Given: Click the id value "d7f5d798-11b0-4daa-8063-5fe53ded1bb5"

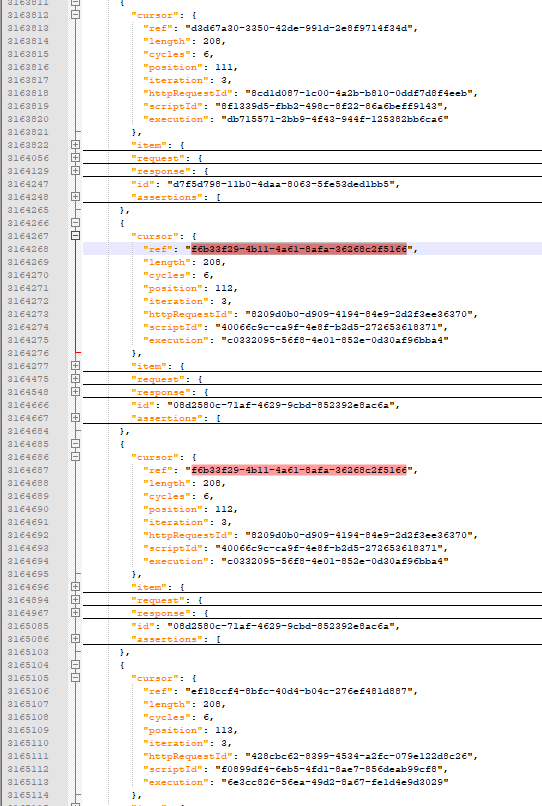Looking at the screenshot, I should click(281, 184).
